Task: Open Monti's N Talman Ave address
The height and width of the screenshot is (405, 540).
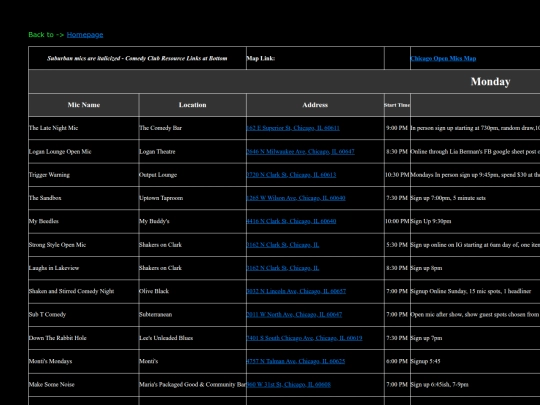Action: [295, 361]
